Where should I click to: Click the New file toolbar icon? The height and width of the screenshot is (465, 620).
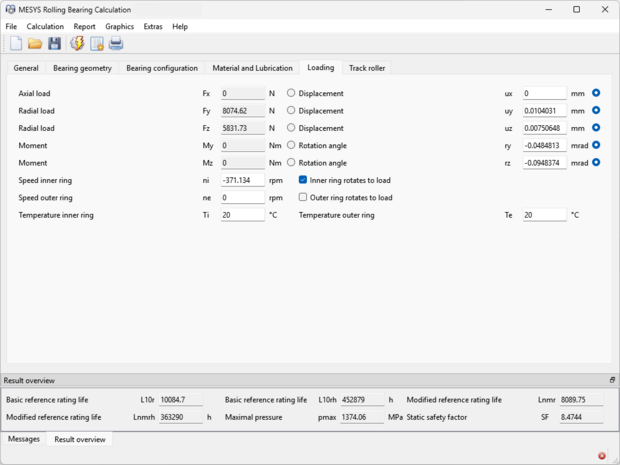point(16,43)
